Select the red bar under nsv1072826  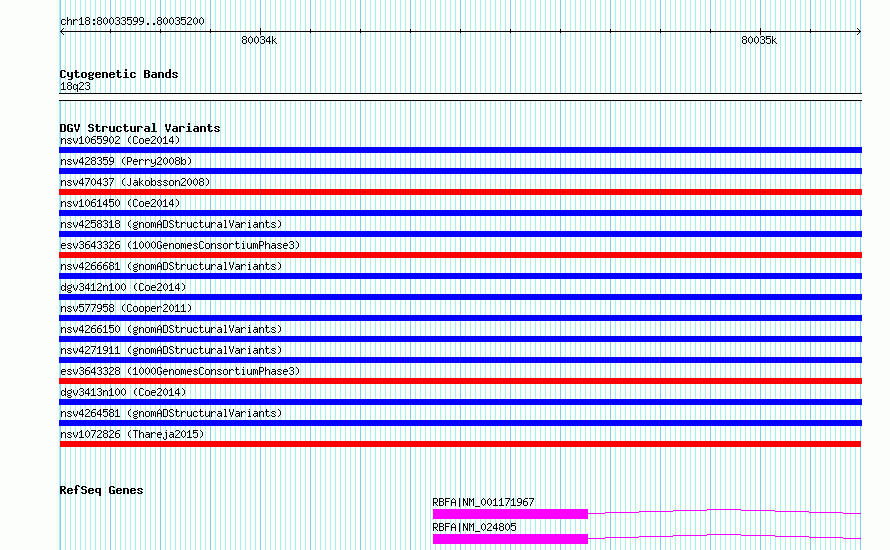point(460,444)
